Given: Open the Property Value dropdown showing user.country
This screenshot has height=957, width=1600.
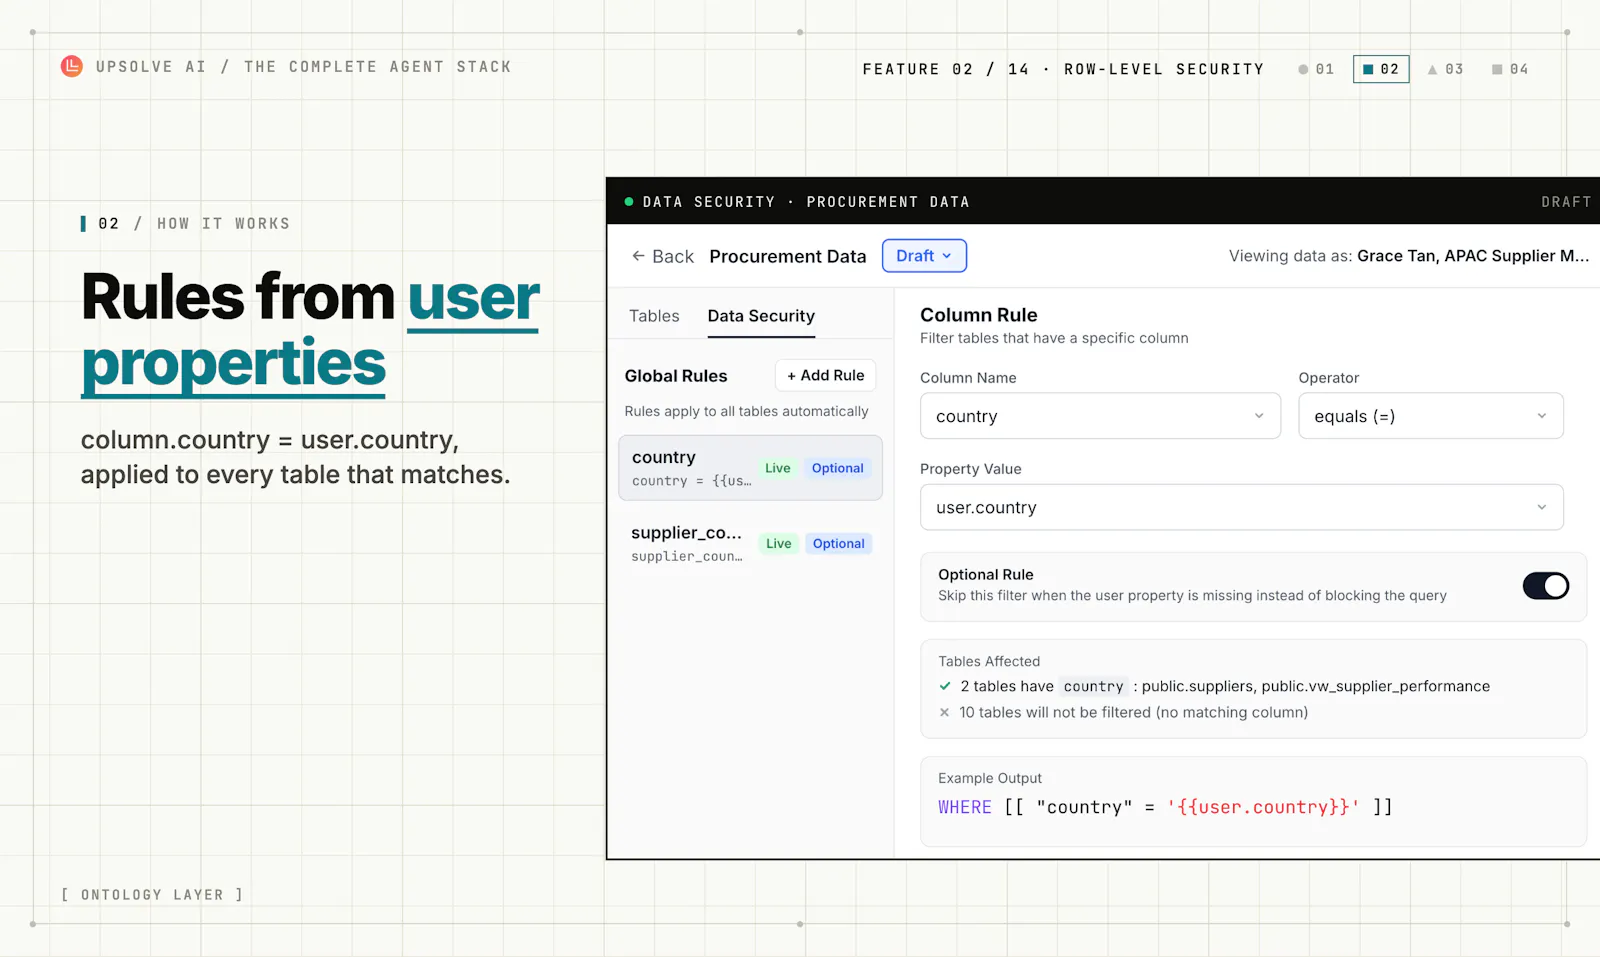Looking at the screenshot, I should [1241, 507].
